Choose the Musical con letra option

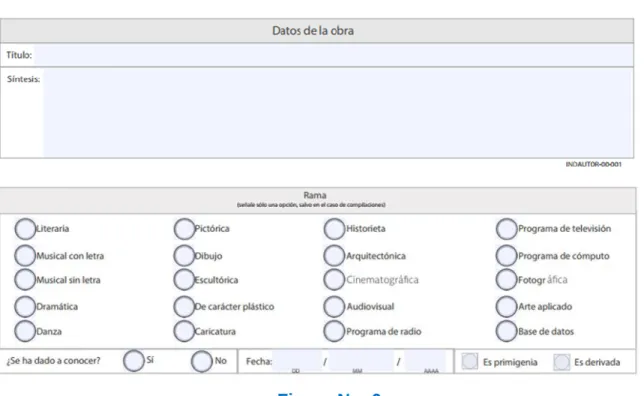tap(25, 256)
